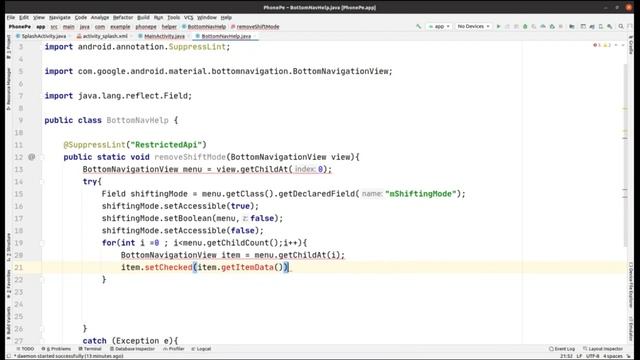Collapse the method fold marker on line 12
Viewport: 640px width, 360px height.
[42, 157]
